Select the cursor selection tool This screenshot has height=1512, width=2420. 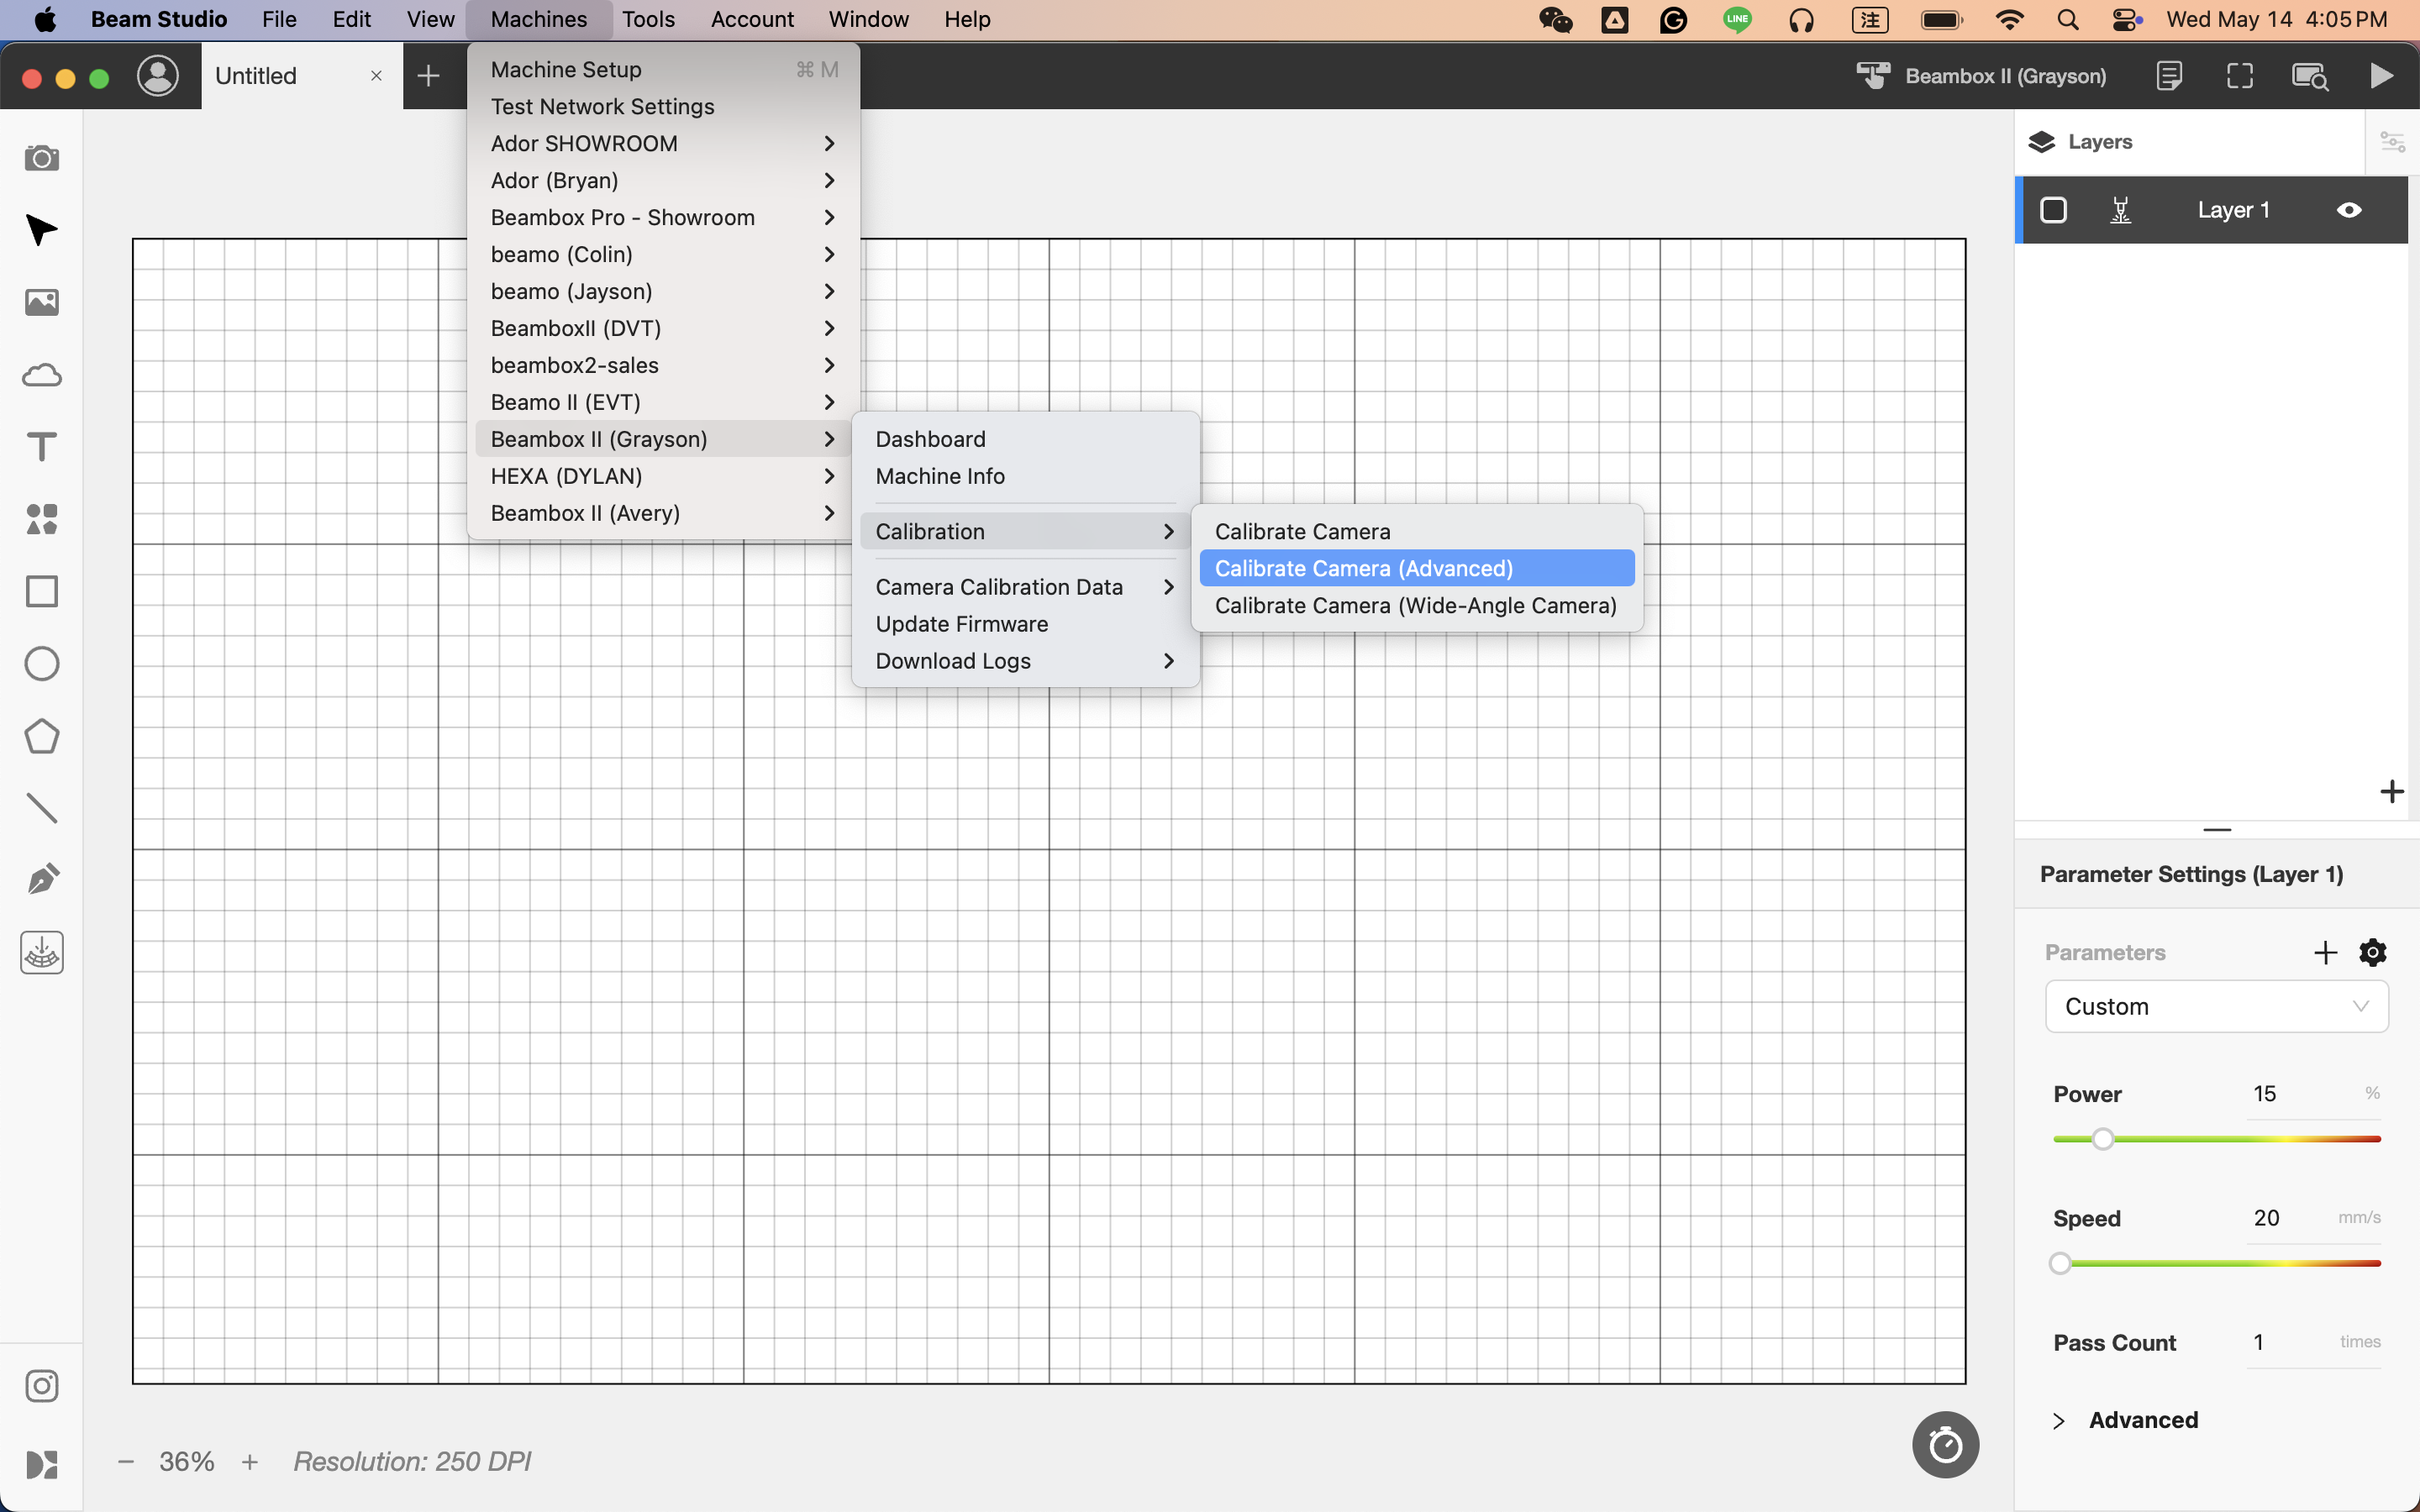click(x=41, y=230)
